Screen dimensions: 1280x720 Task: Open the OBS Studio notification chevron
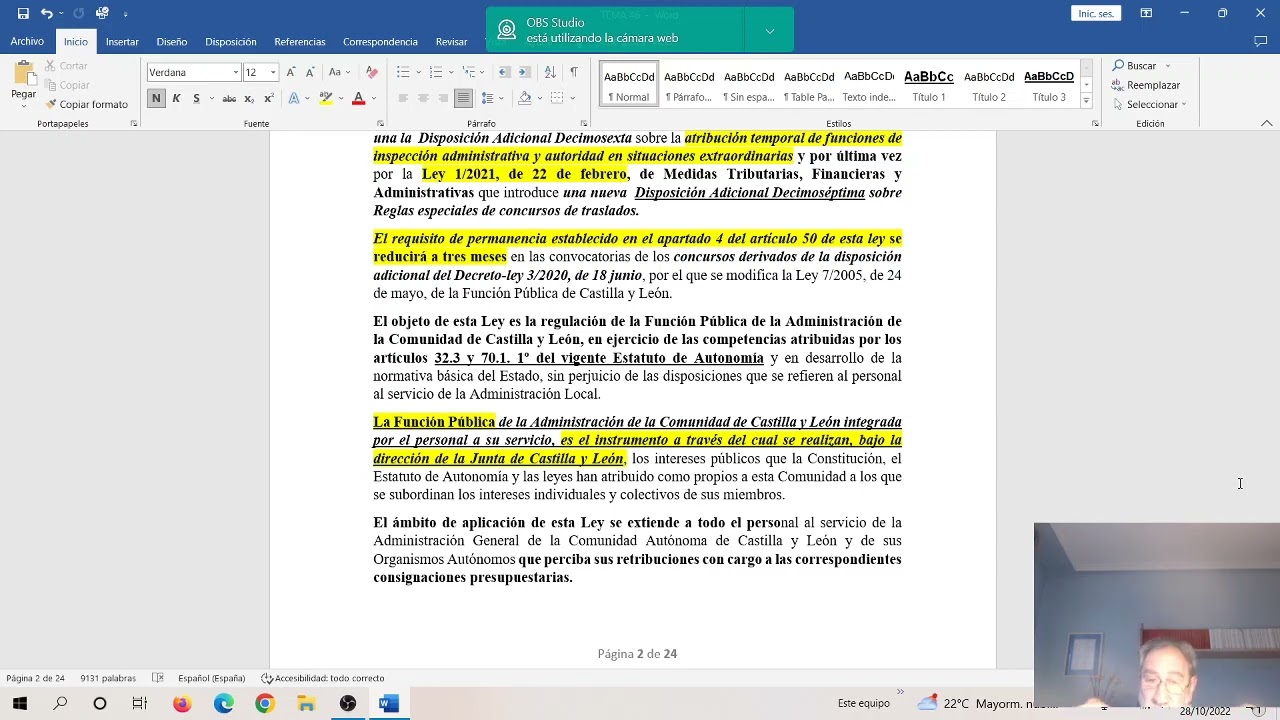coord(768,30)
